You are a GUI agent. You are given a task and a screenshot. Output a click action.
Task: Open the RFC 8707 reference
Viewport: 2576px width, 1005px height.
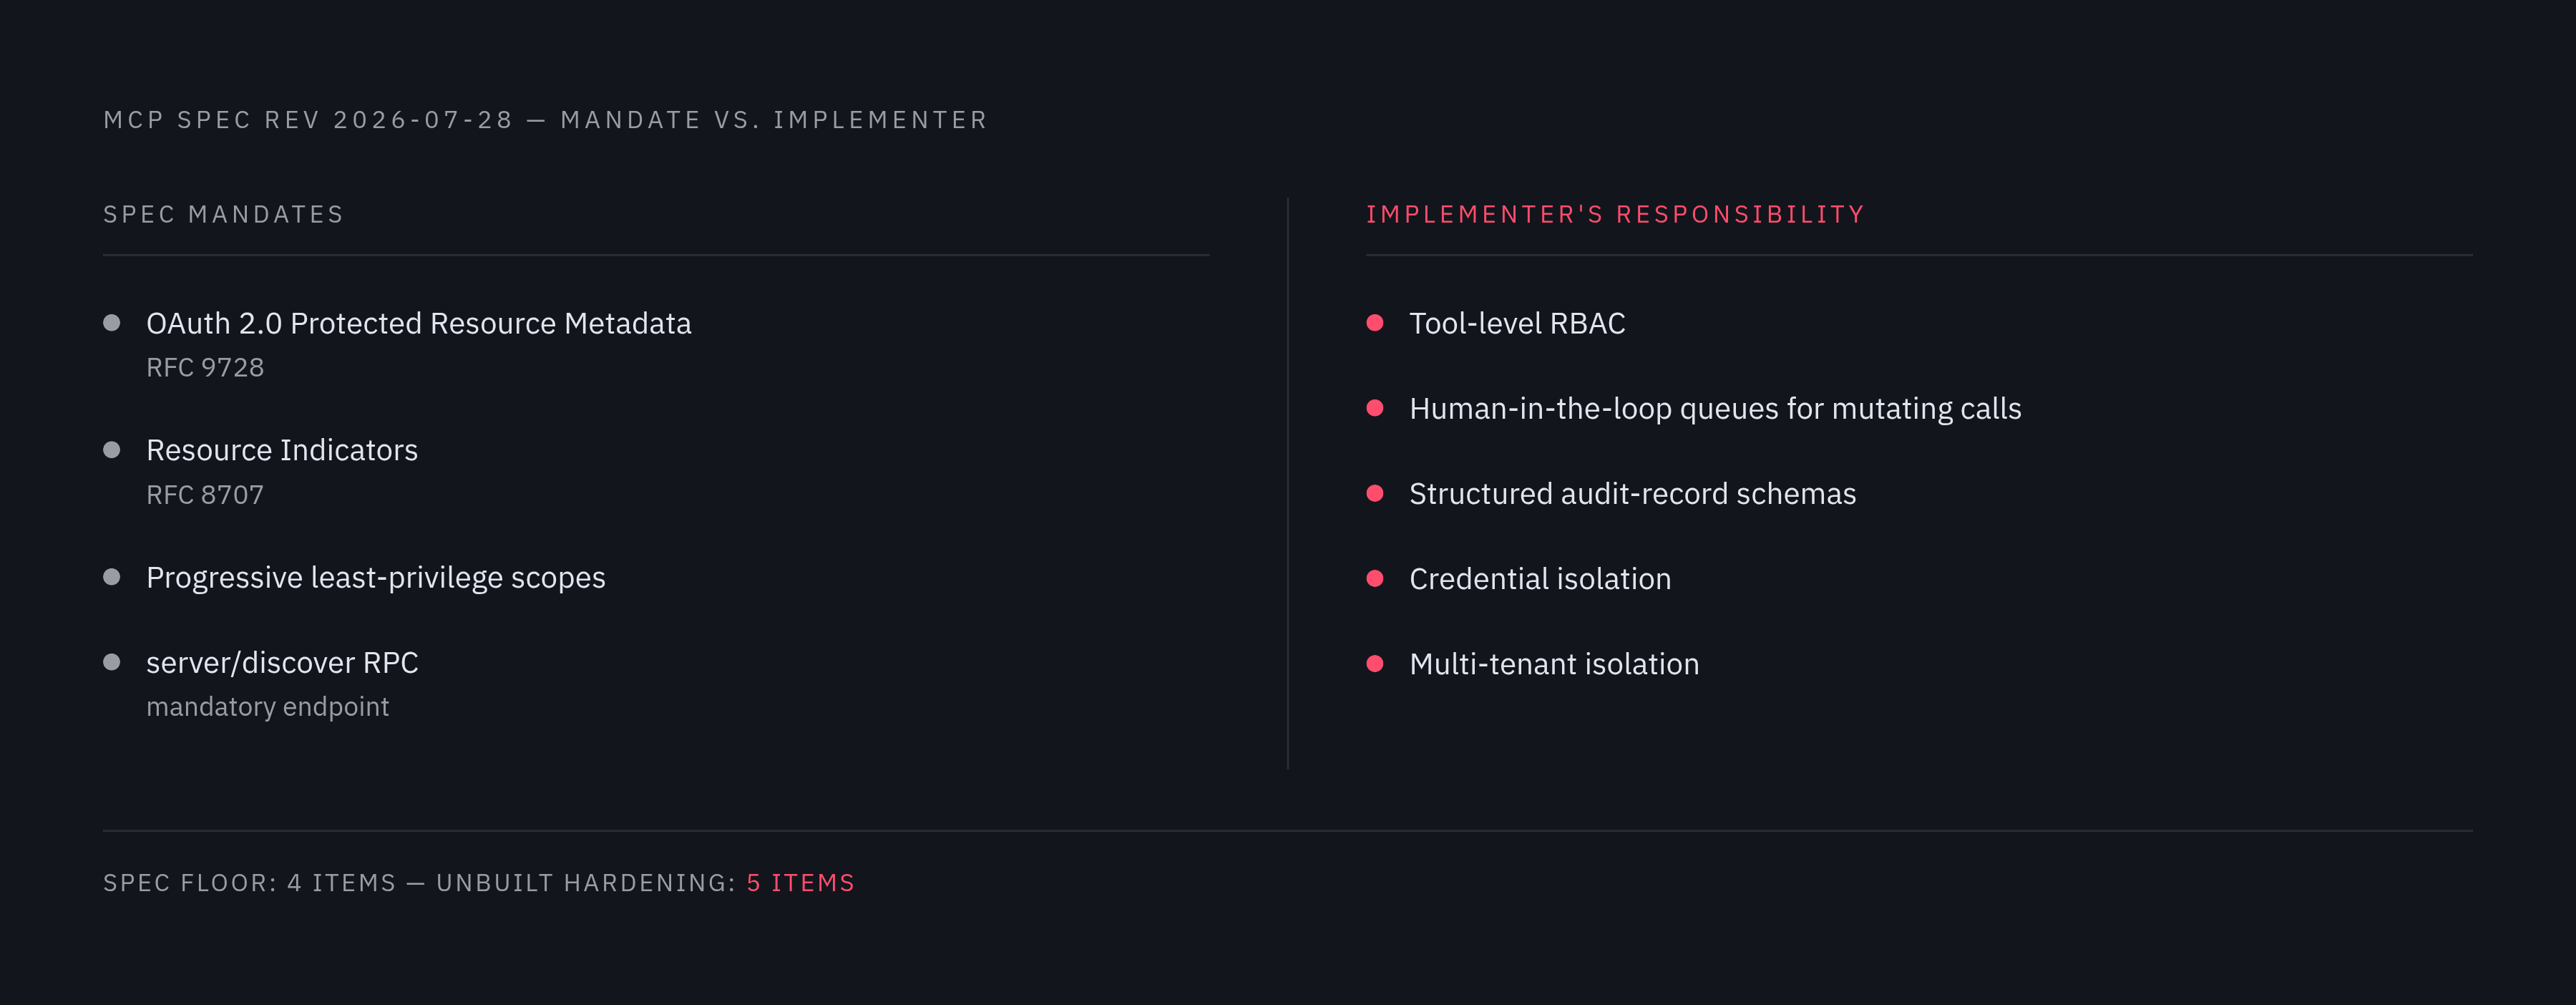click(205, 495)
